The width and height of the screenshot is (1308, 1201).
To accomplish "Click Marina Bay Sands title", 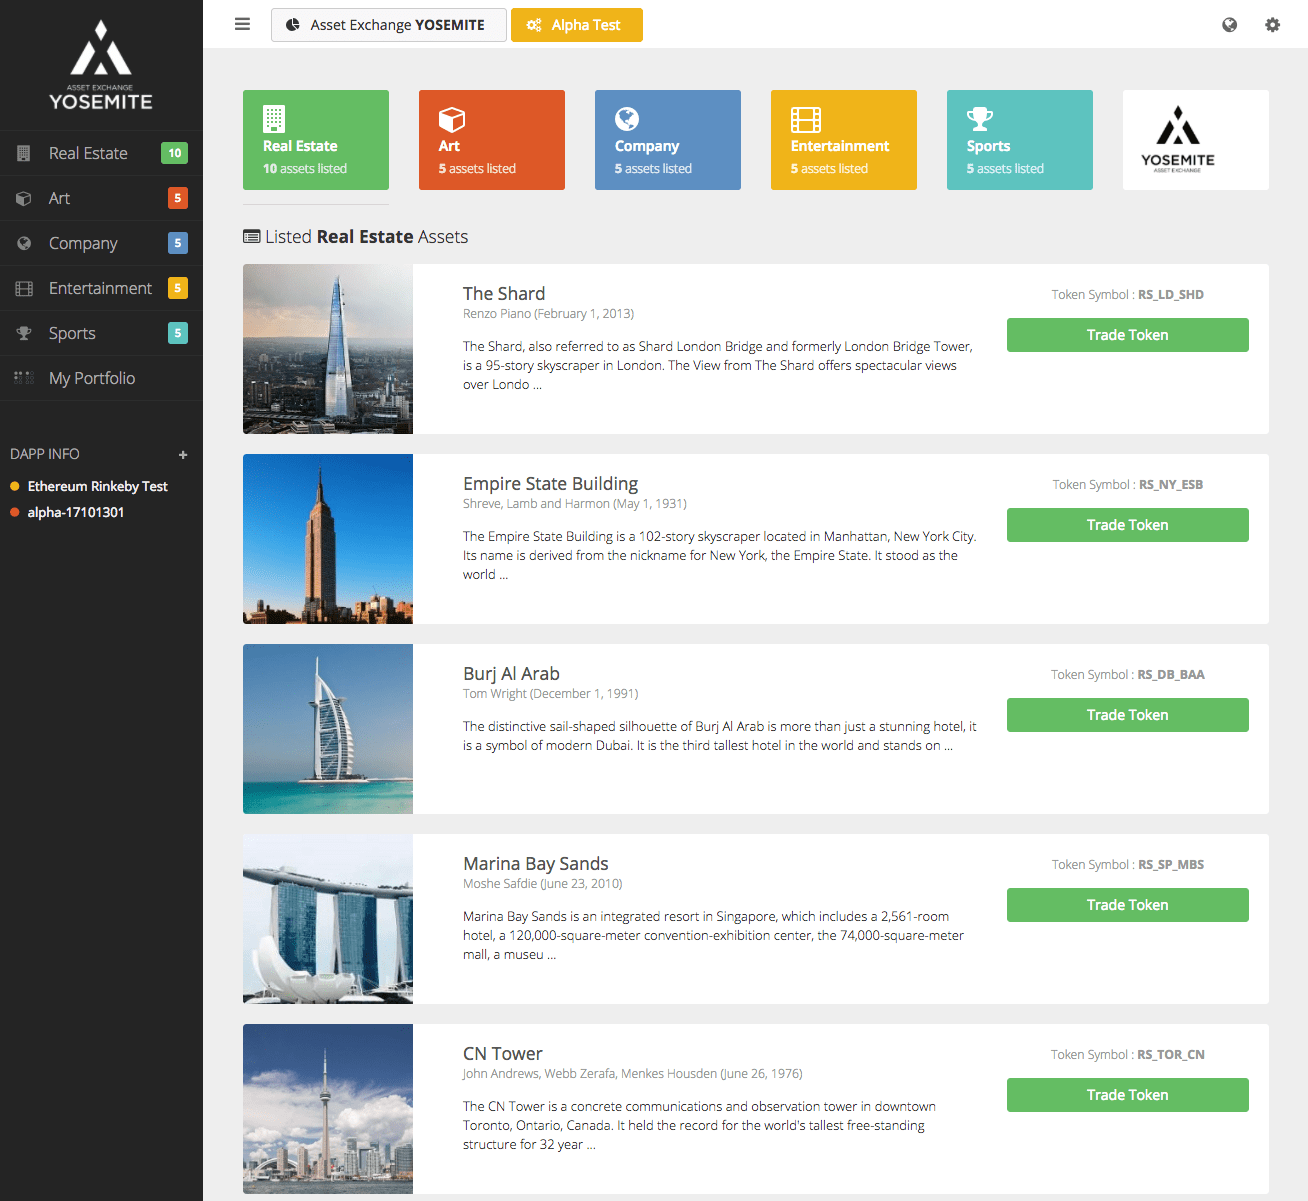I will point(536,864).
